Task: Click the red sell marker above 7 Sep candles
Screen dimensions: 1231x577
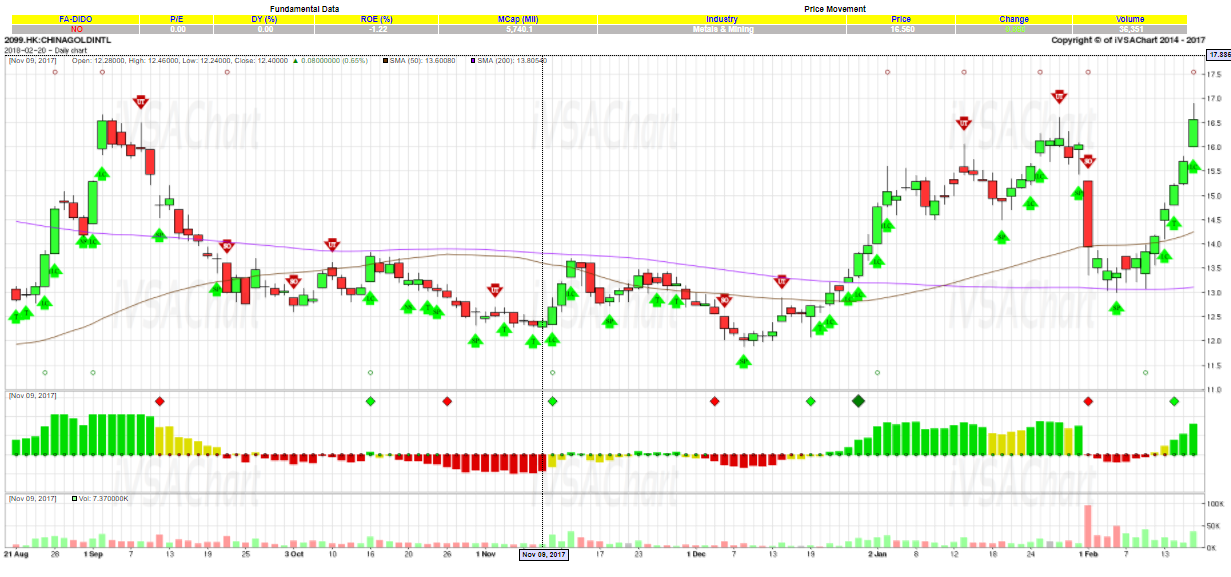Action: [141, 102]
